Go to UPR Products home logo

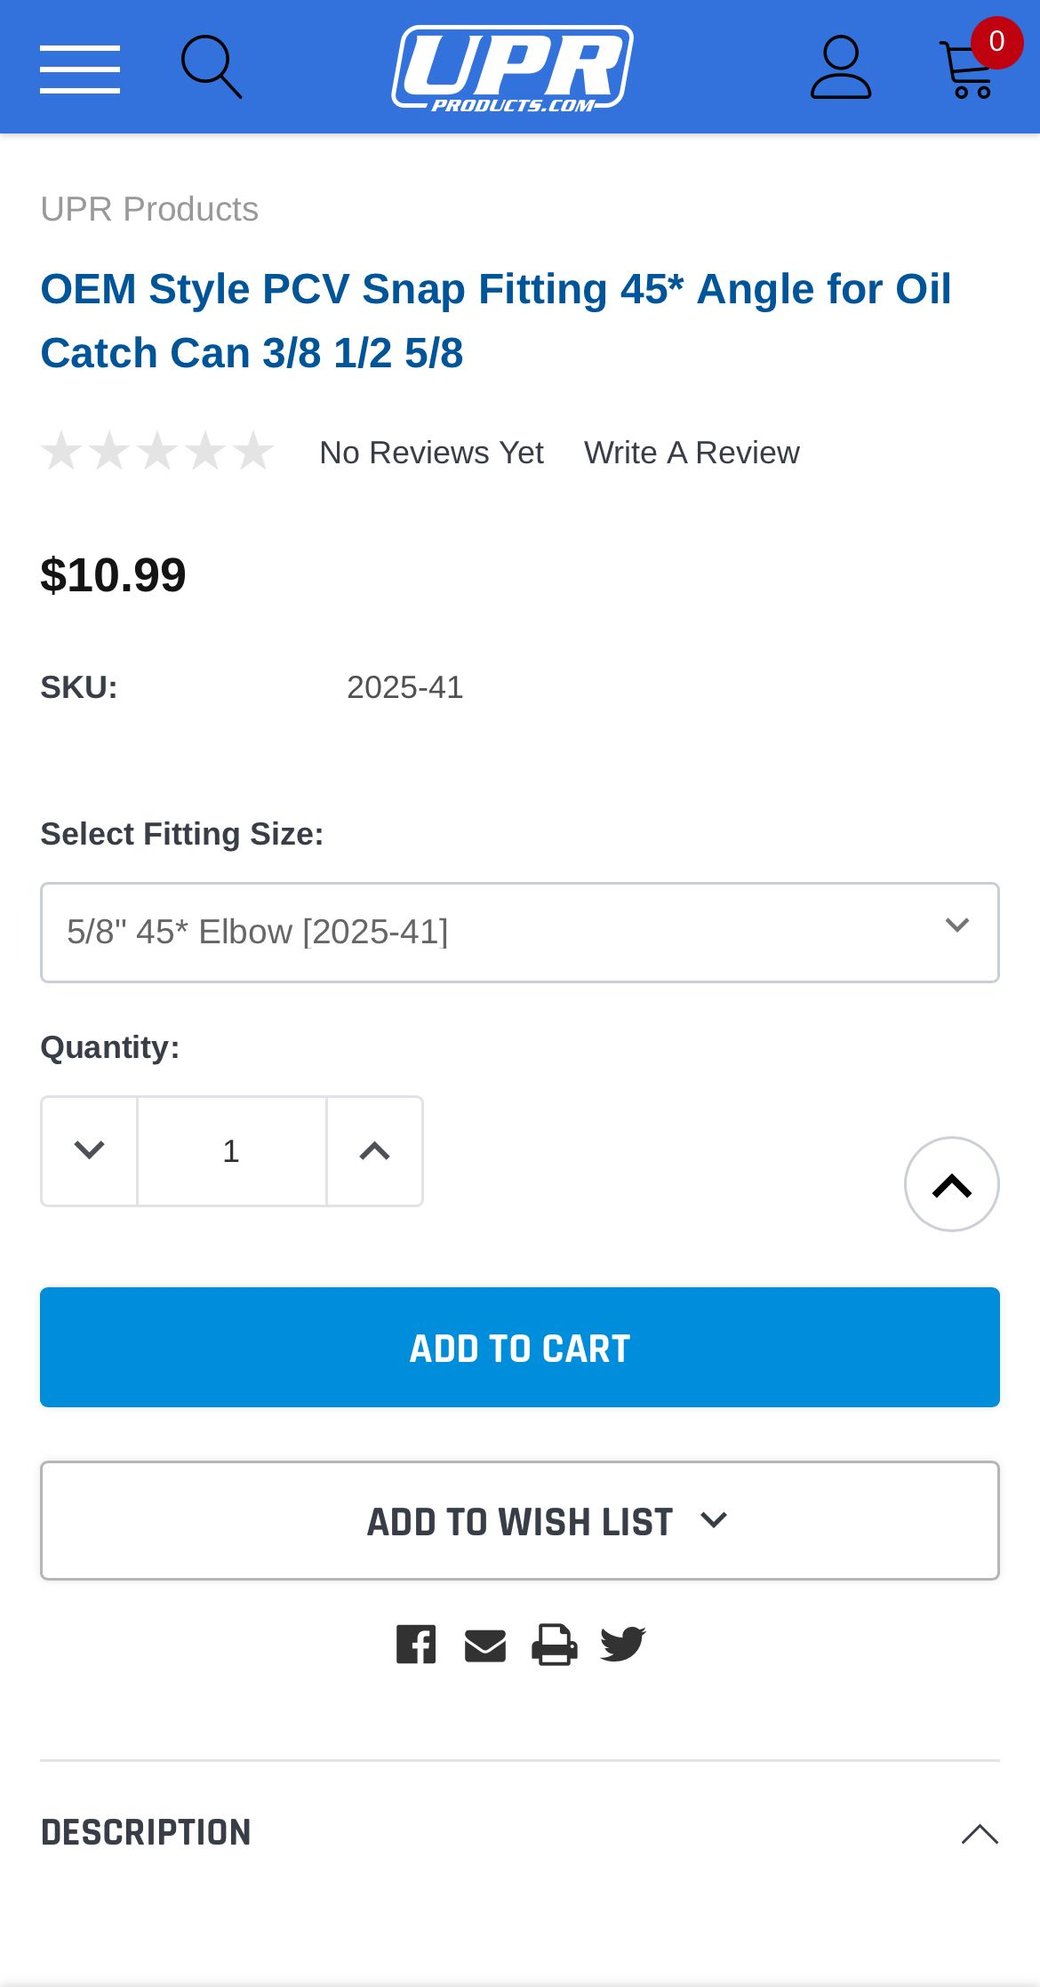[512, 68]
